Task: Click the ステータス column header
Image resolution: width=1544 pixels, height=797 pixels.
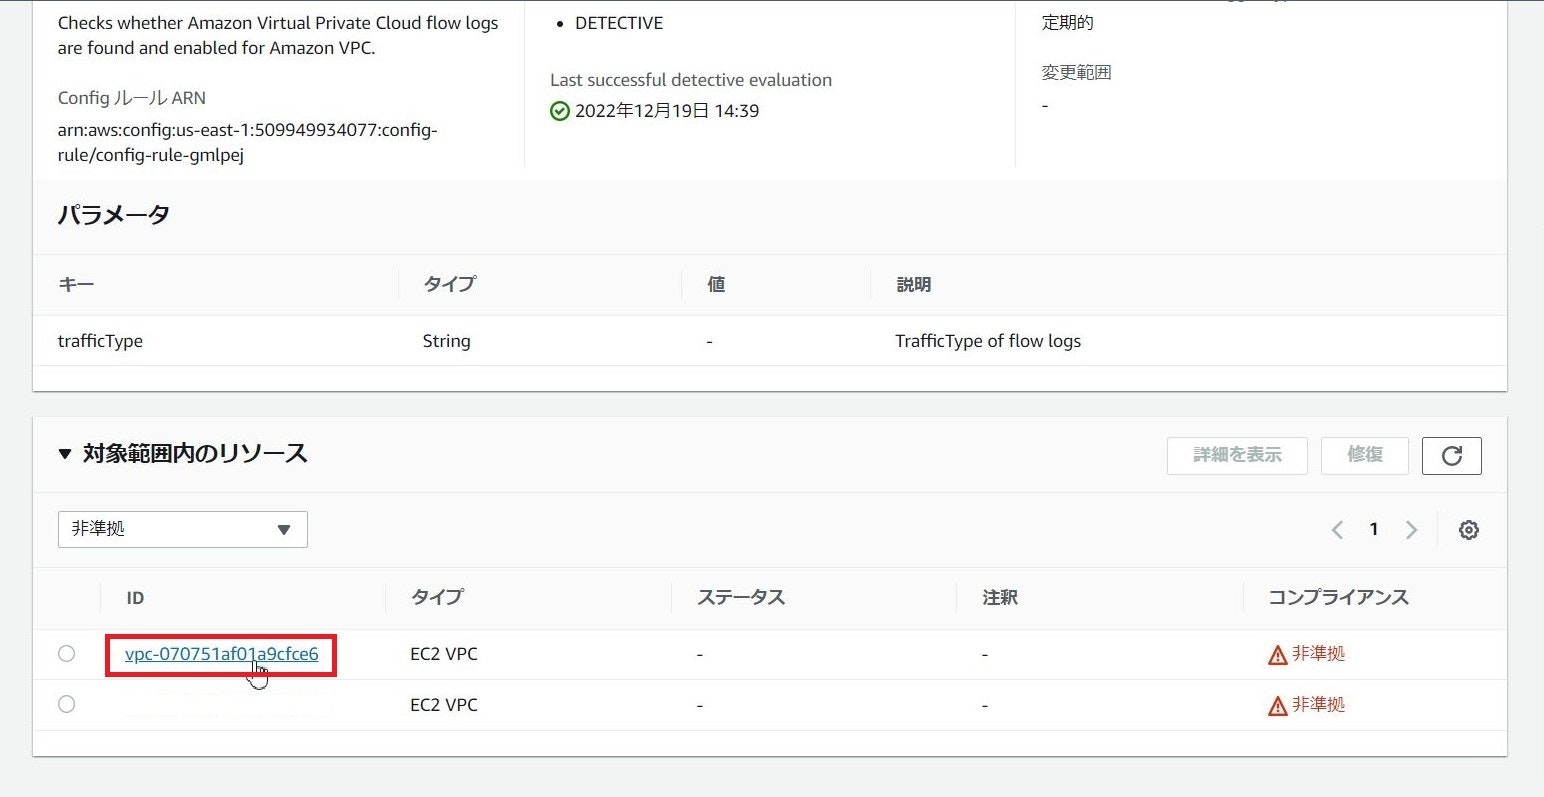Action: point(740,598)
